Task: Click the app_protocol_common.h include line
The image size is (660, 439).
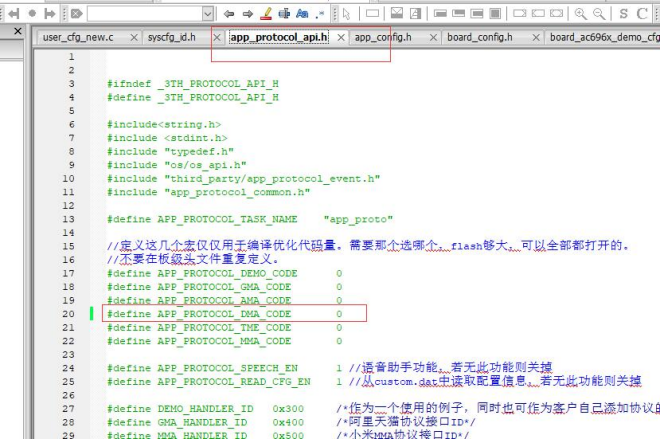Action: (209, 192)
